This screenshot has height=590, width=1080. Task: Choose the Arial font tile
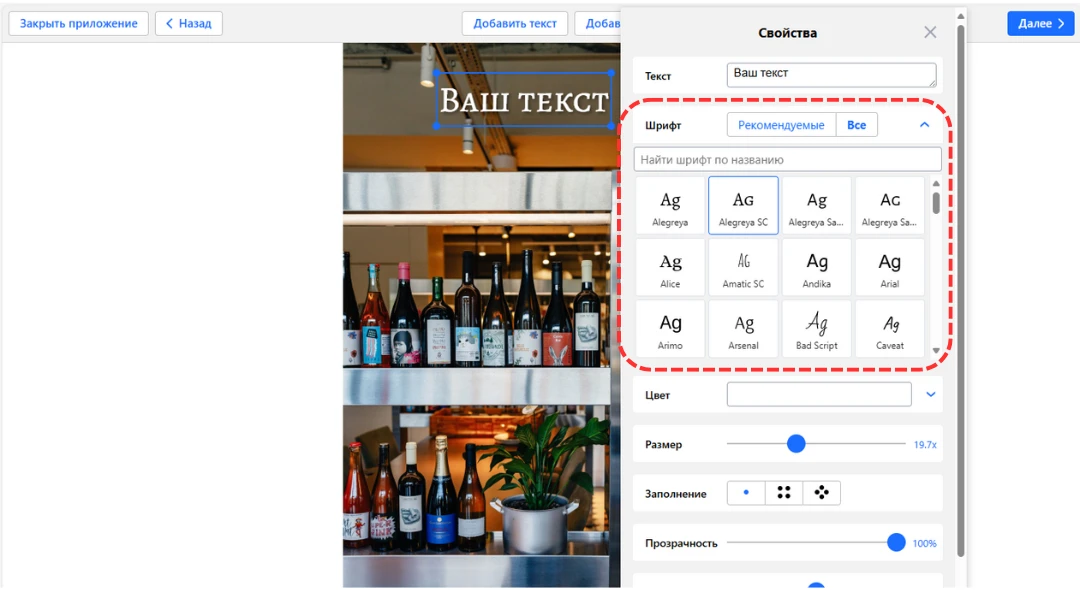tap(890, 268)
